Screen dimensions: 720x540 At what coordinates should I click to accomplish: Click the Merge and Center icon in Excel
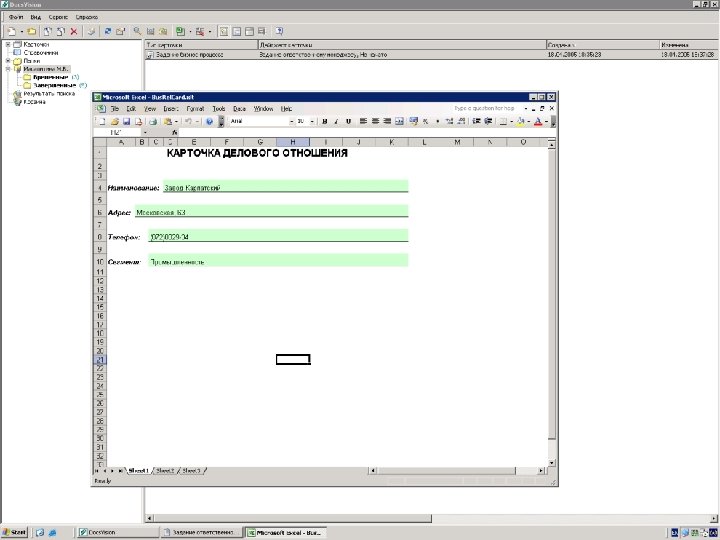click(399, 121)
